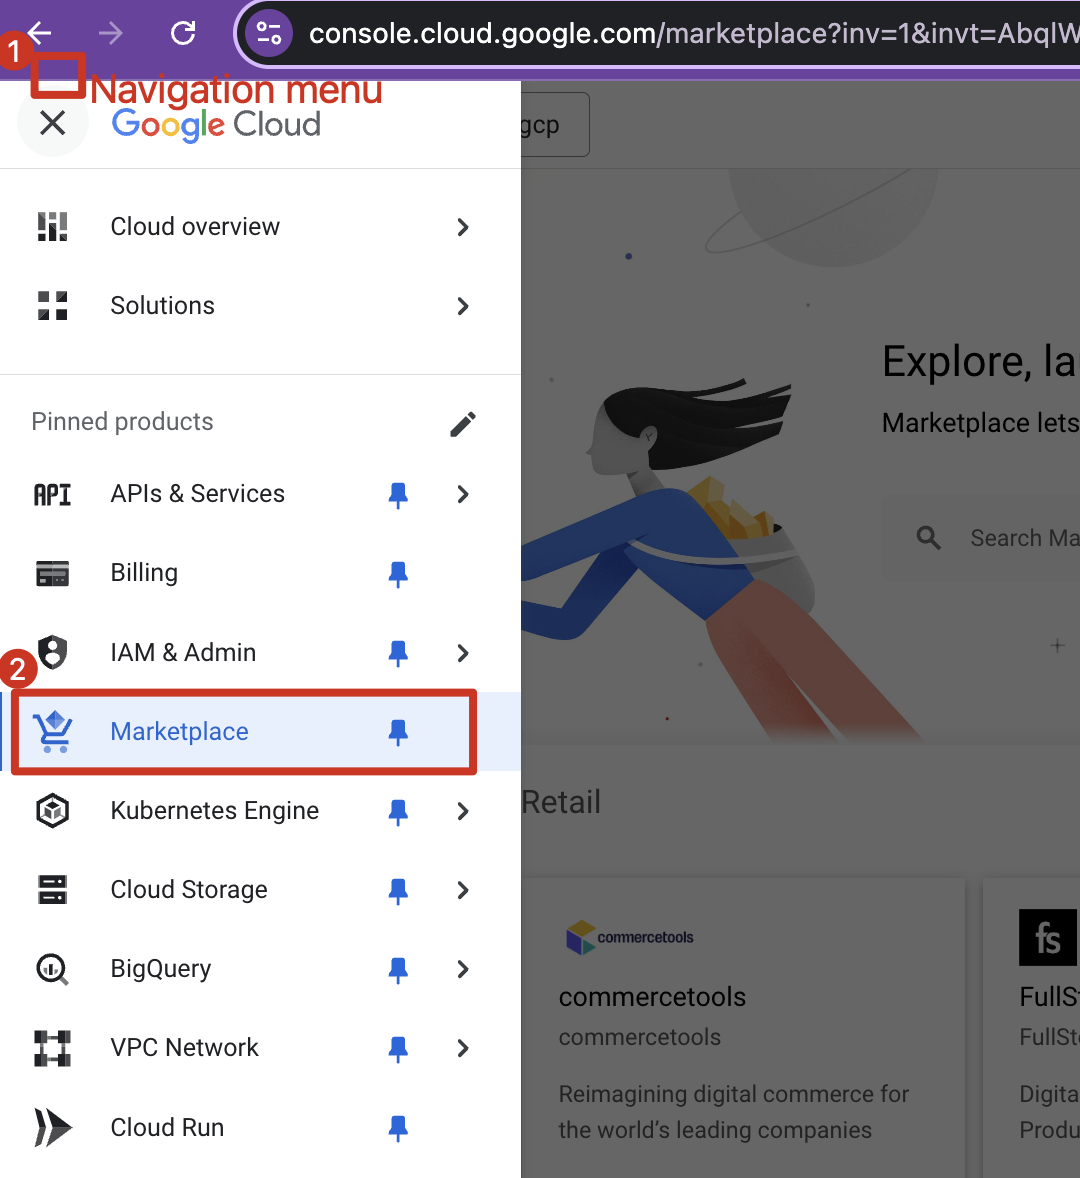The height and width of the screenshot is (1178, 1080).
Task: Click the Kubernetes Engine hexagon icon
Action: point(52,811)
